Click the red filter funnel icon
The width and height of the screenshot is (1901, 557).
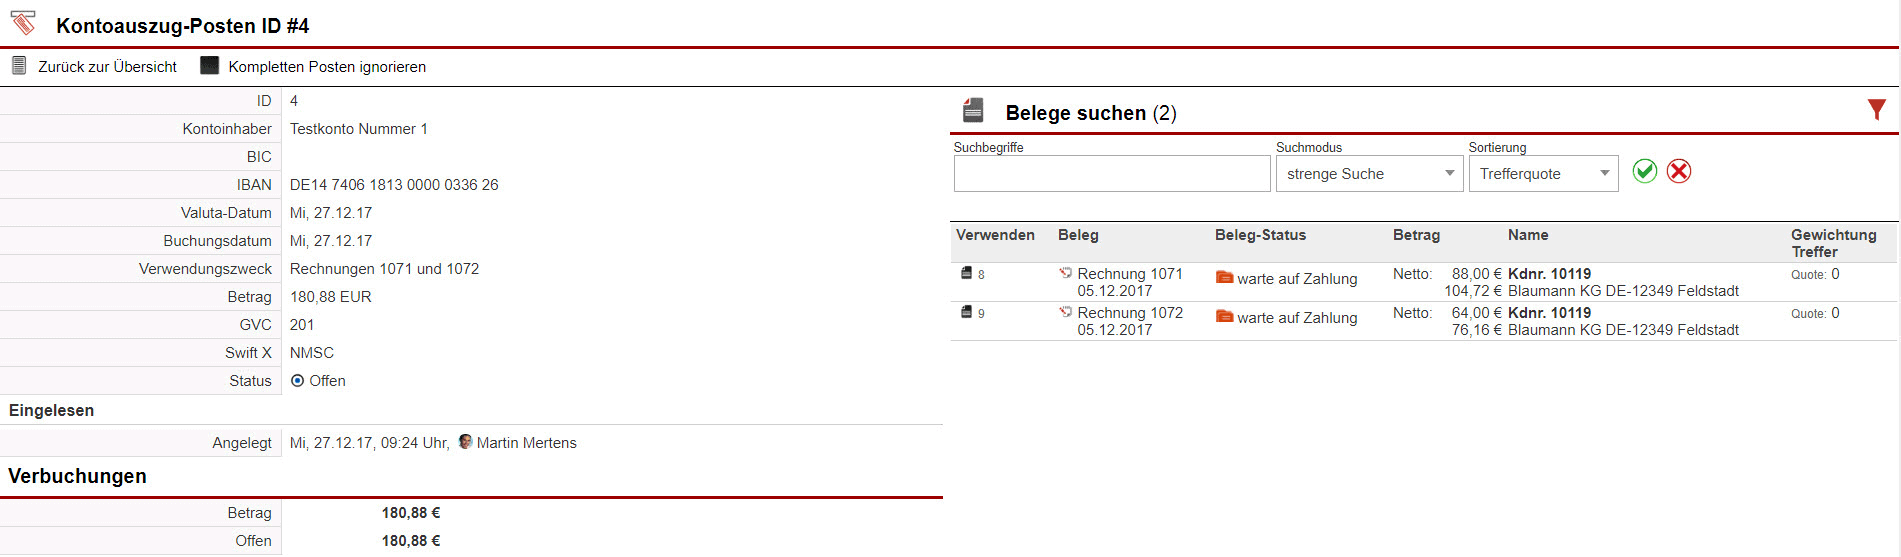click(x=1876, y=110)
